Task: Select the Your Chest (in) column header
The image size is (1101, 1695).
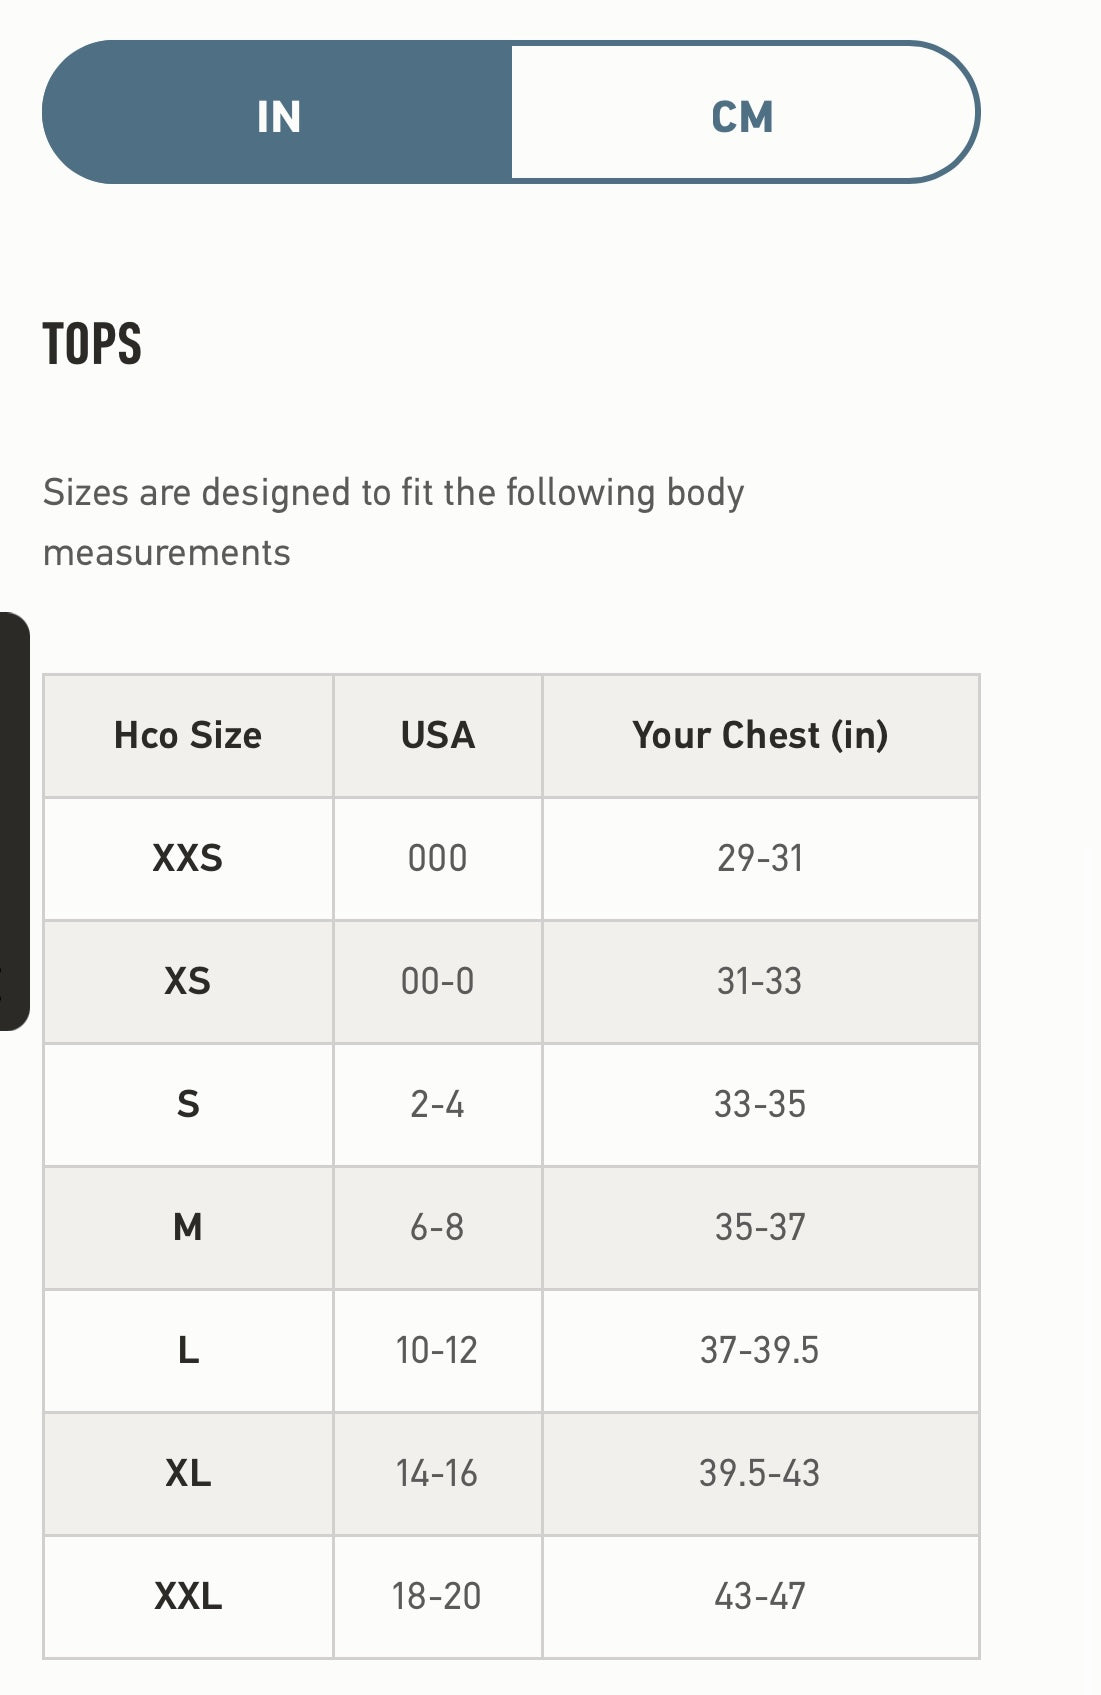Action: [760, 736]
